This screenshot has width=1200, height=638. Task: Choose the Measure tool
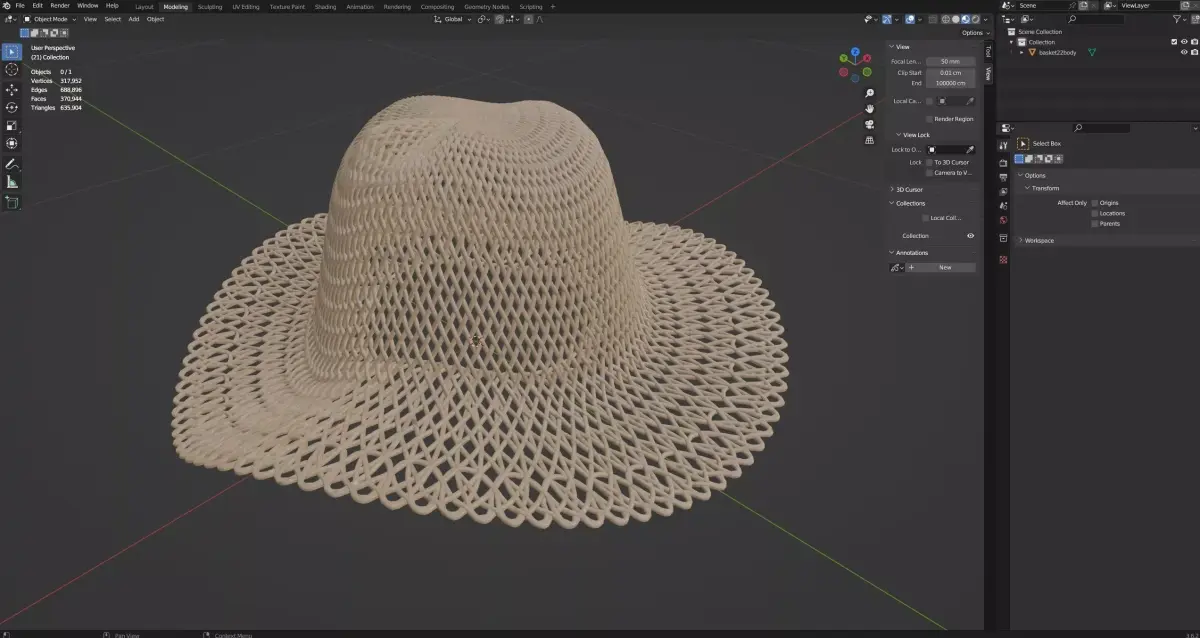[12, 182]
